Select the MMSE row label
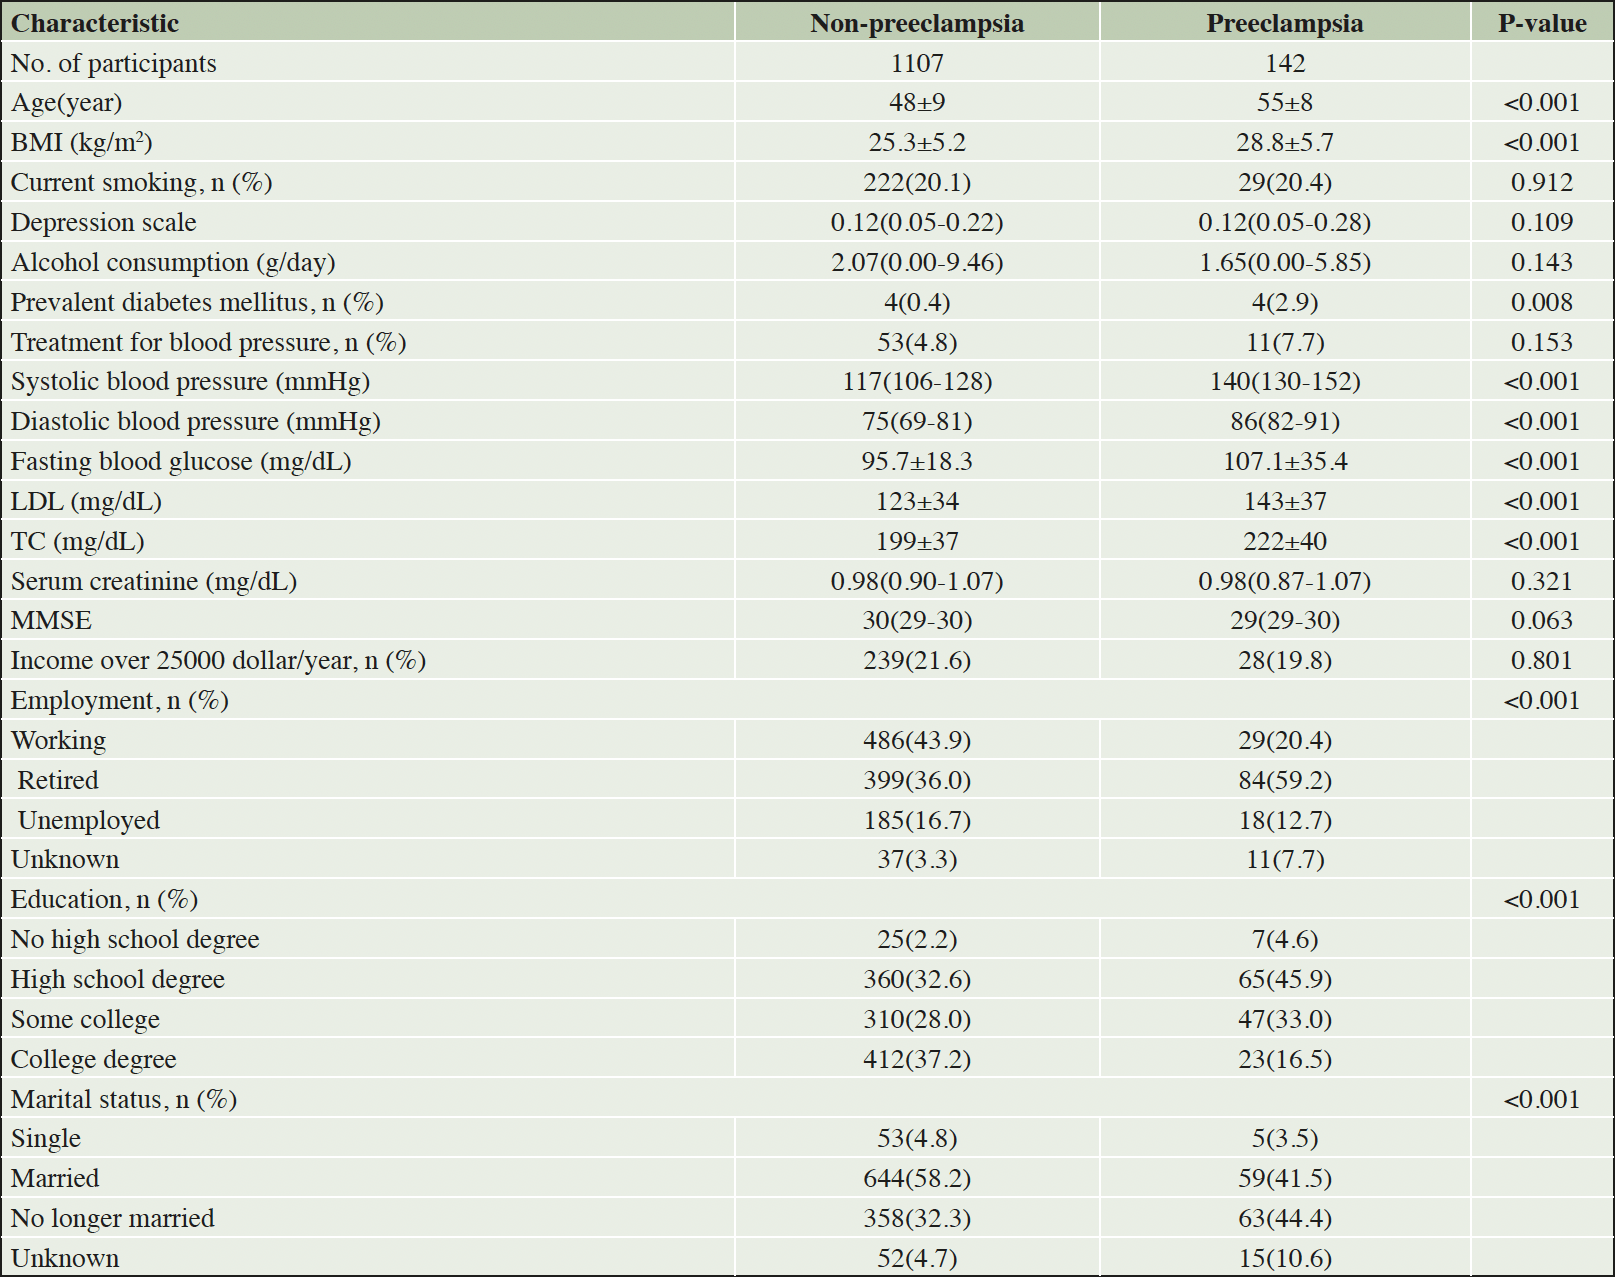The width and height of the screenshot is (1618, 1280). click(x=51, y=621)
